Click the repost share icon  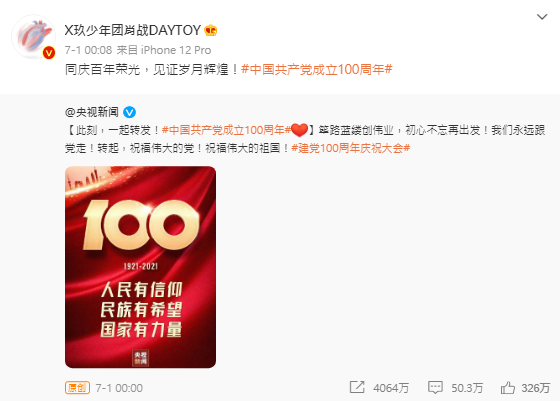tap(357, 387)
